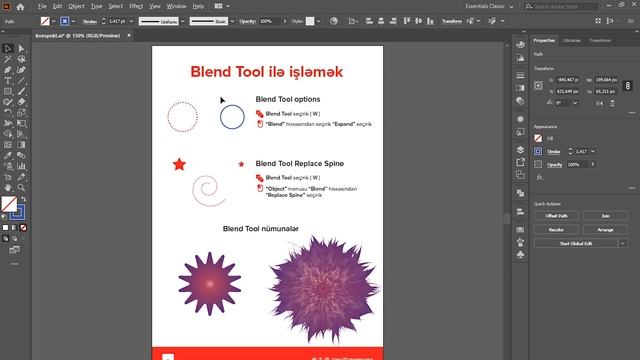This screenshot has width=640, height=360.
Task: Open the Basic brush definition dropdown
Action: coord(232,21)
